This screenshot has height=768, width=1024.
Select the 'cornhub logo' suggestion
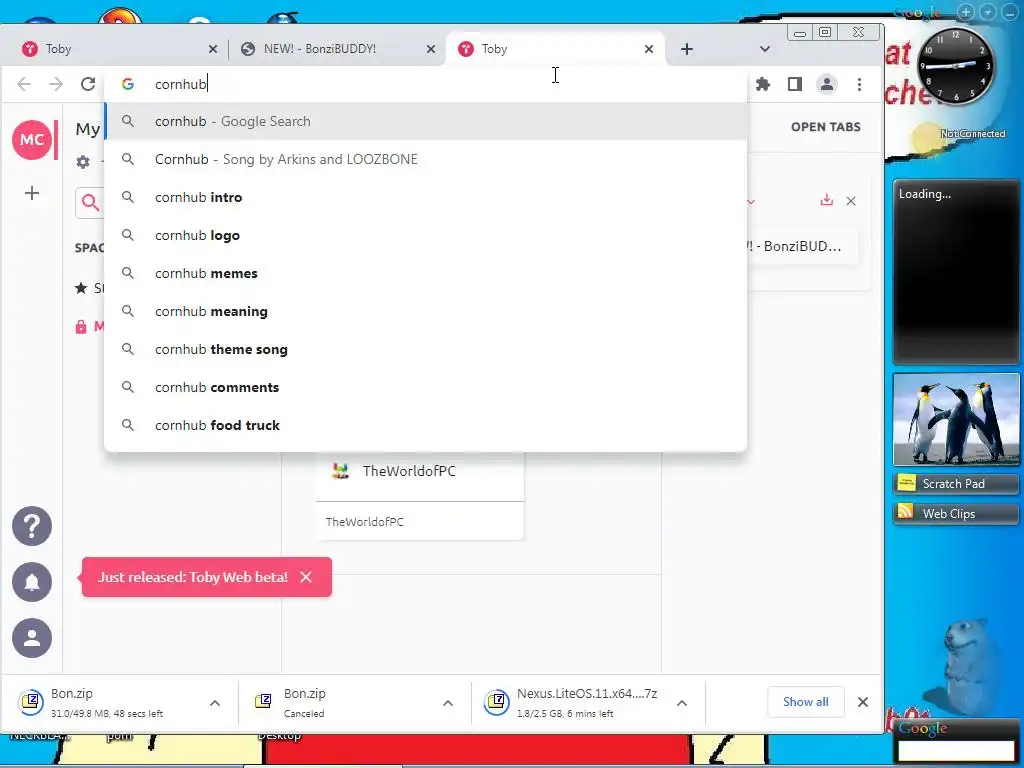tap(425, 235)
